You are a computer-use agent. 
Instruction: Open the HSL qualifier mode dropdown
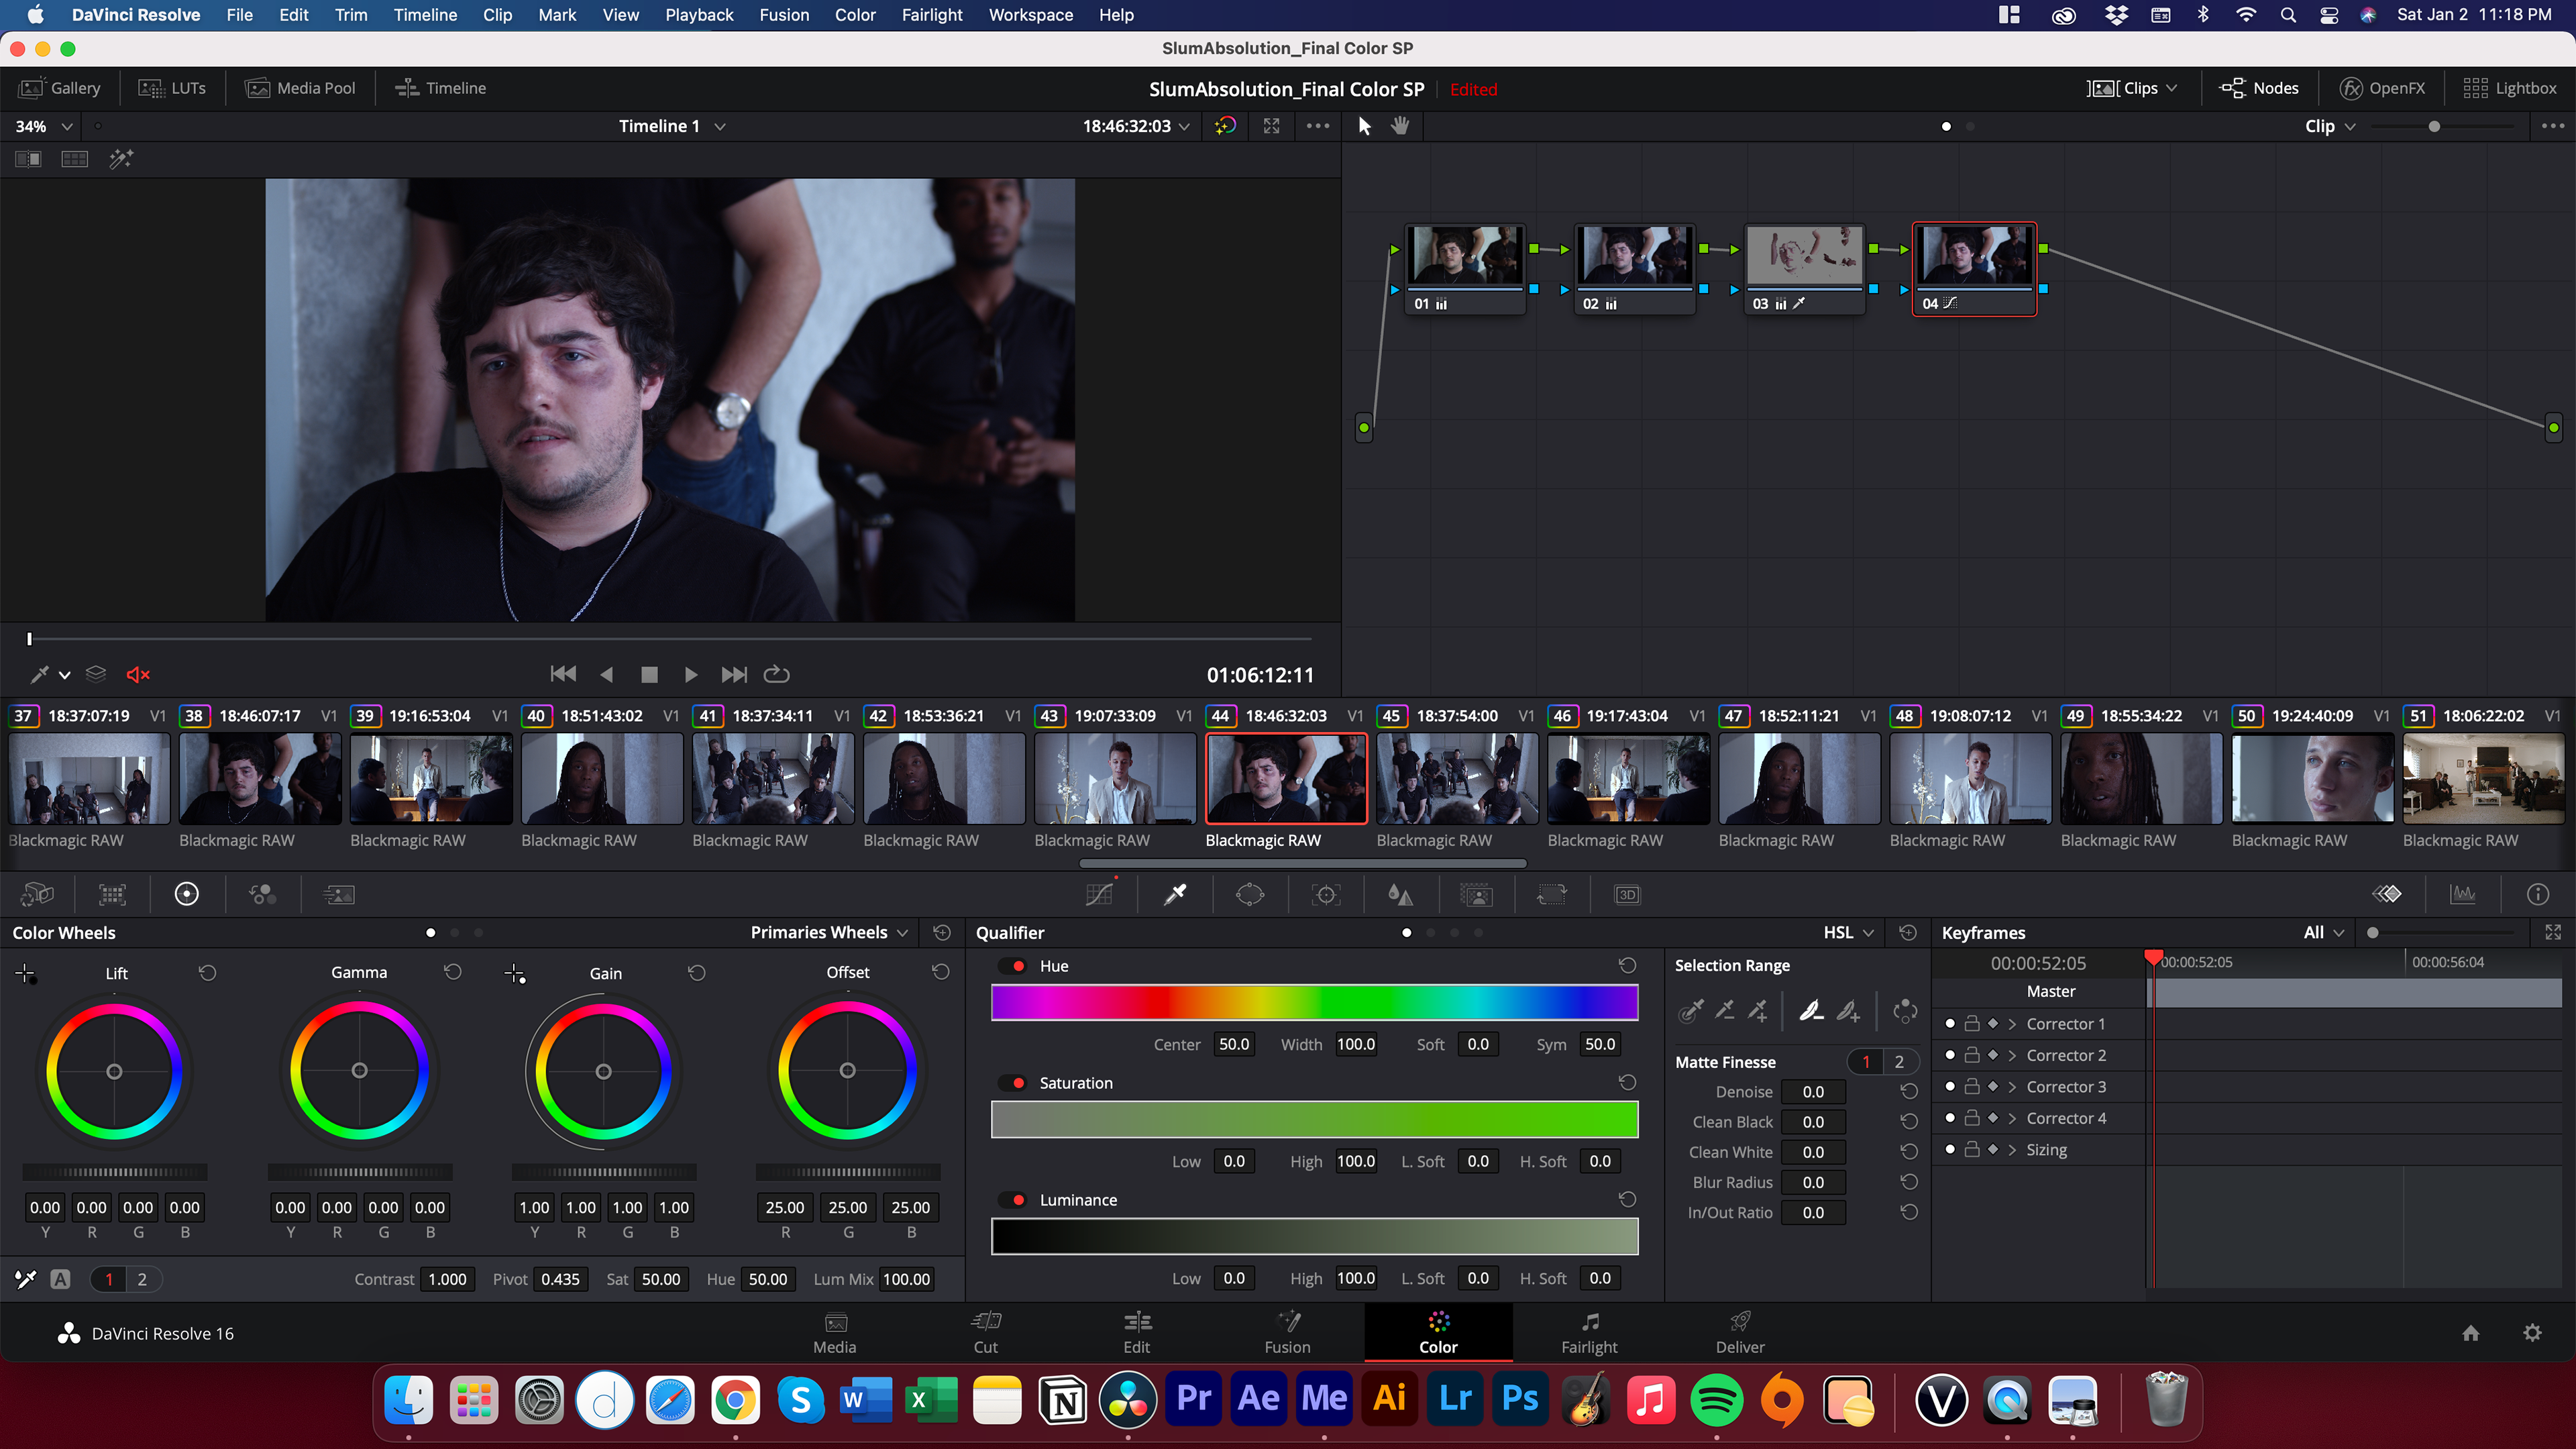[x=1848, y=932]
